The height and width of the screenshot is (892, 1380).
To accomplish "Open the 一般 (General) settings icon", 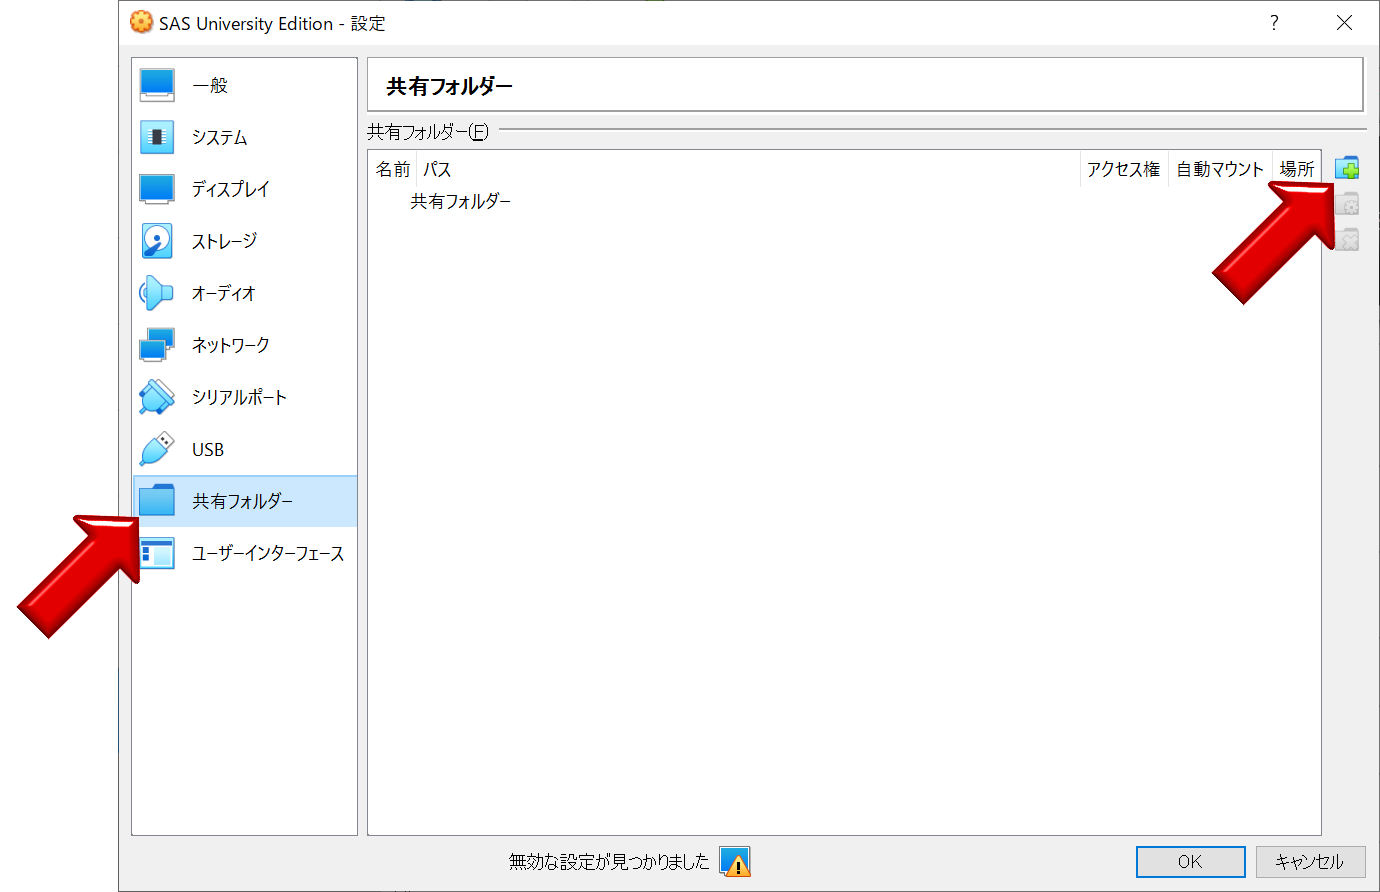I will coord(157,85).
